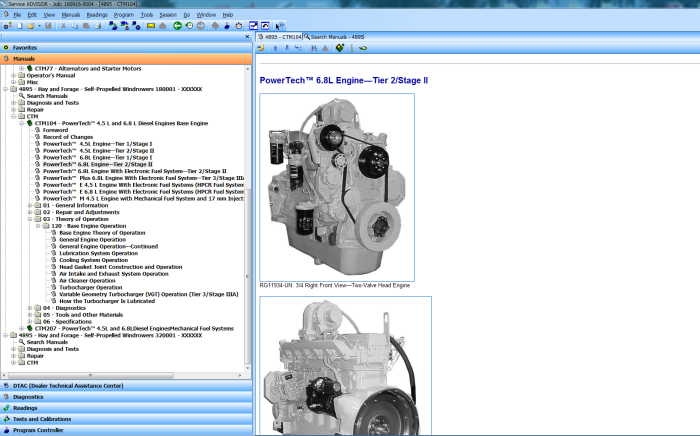Viewport: 700px width, 436px height.
Task: Click the paste icon in toolbar
Action: 86,26
